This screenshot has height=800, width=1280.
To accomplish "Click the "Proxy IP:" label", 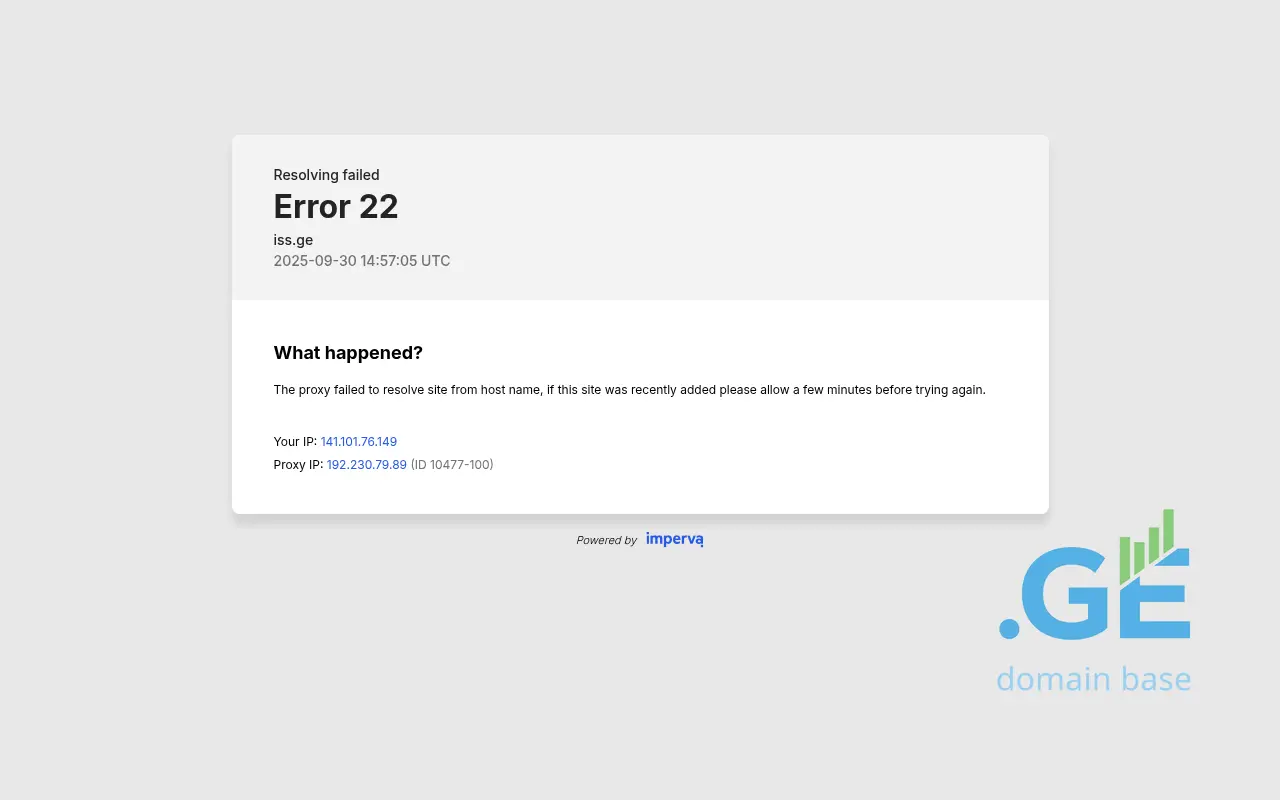I will click(x=298, y=464).
